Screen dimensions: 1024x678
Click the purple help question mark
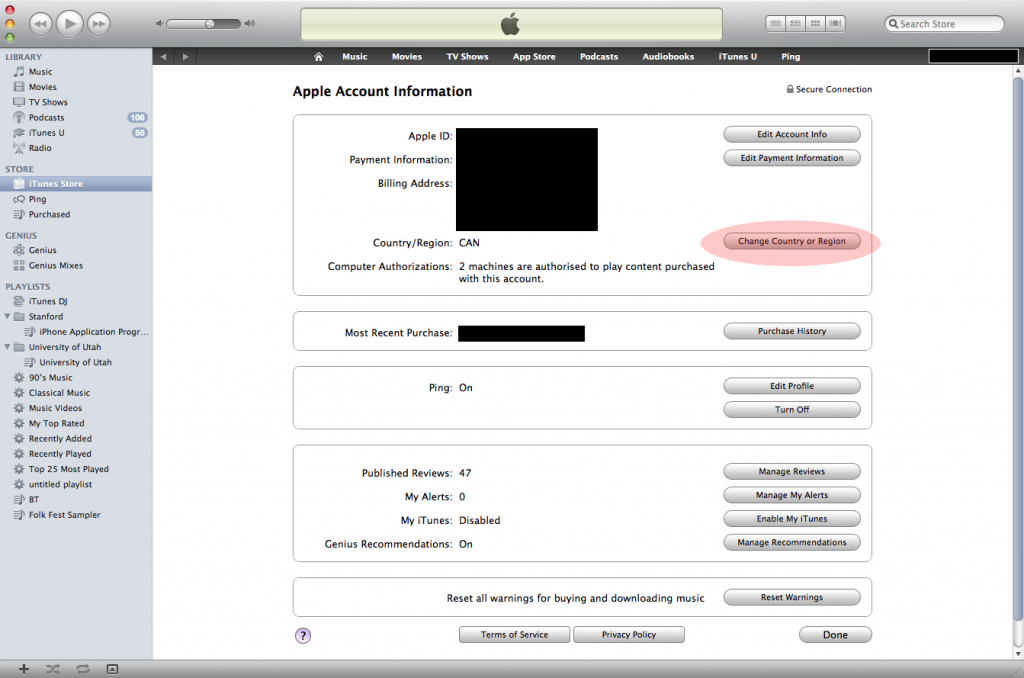[303, 636]
